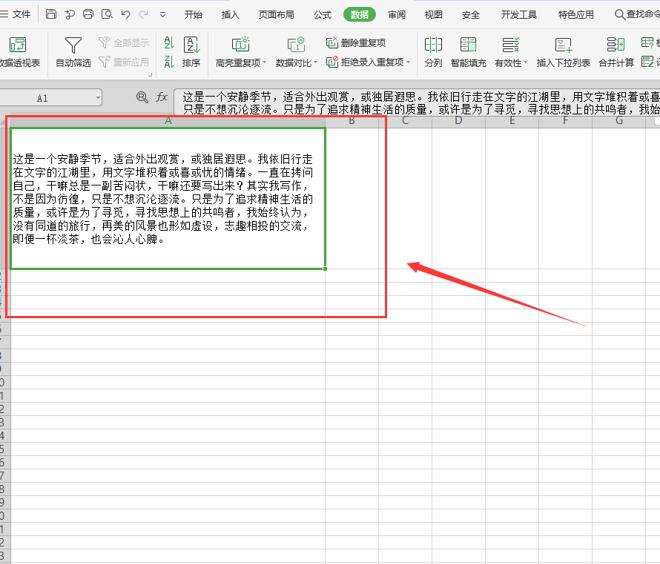Select the column A header
660x564 pixels.
(x=168, y=121)
